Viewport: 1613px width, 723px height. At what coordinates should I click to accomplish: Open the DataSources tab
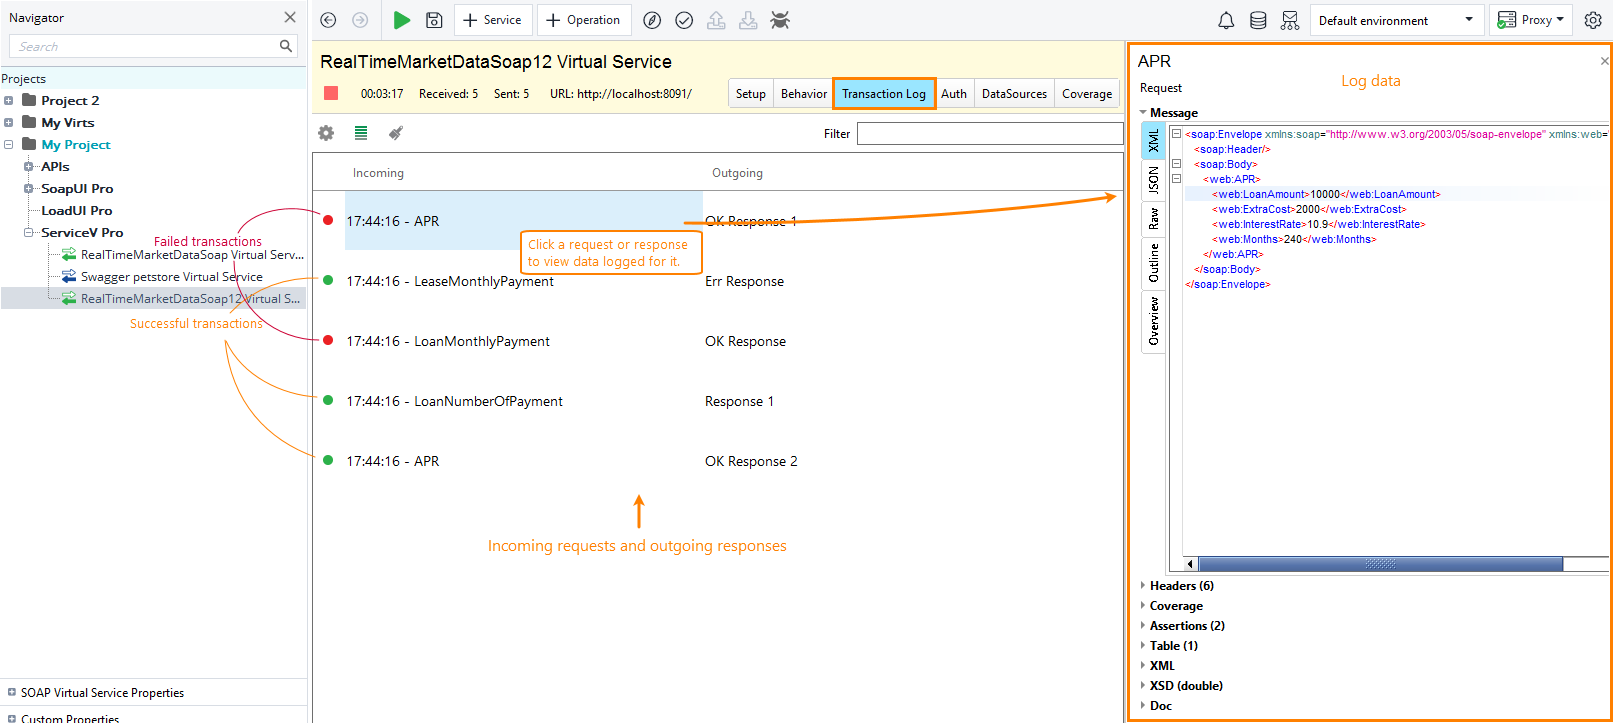(1014, 94)
